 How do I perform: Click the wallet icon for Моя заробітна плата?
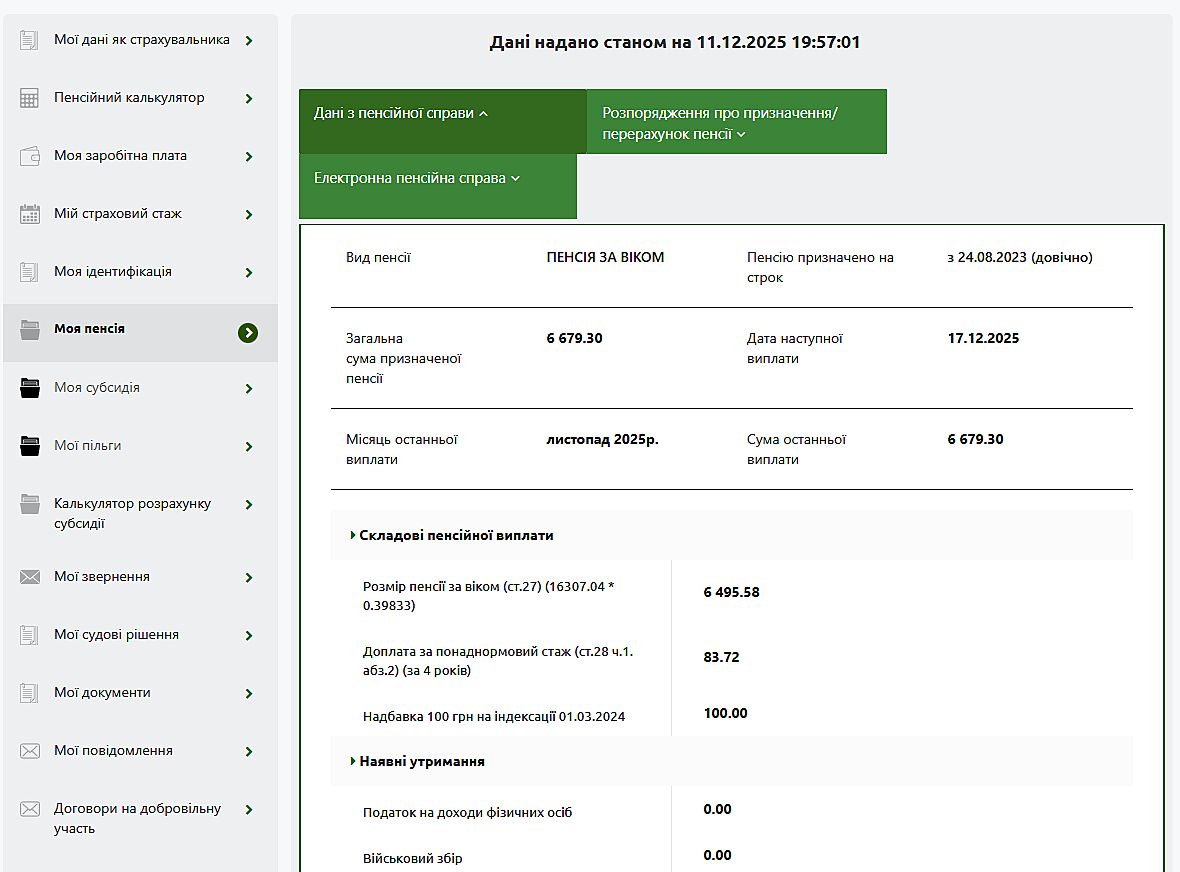pos(30,156)
